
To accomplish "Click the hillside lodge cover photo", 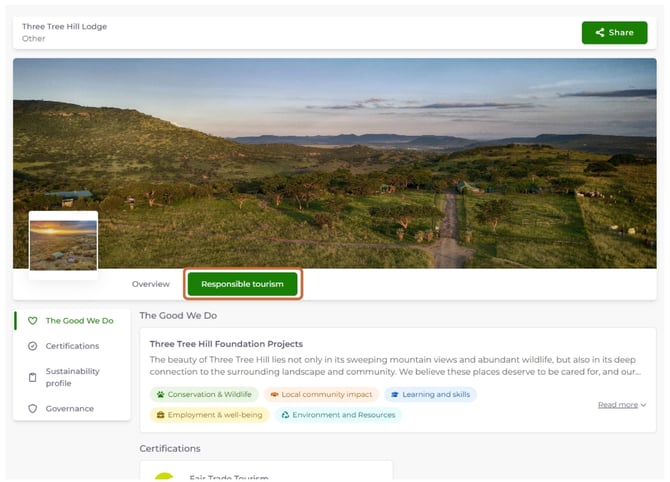I will pos(335,163).
